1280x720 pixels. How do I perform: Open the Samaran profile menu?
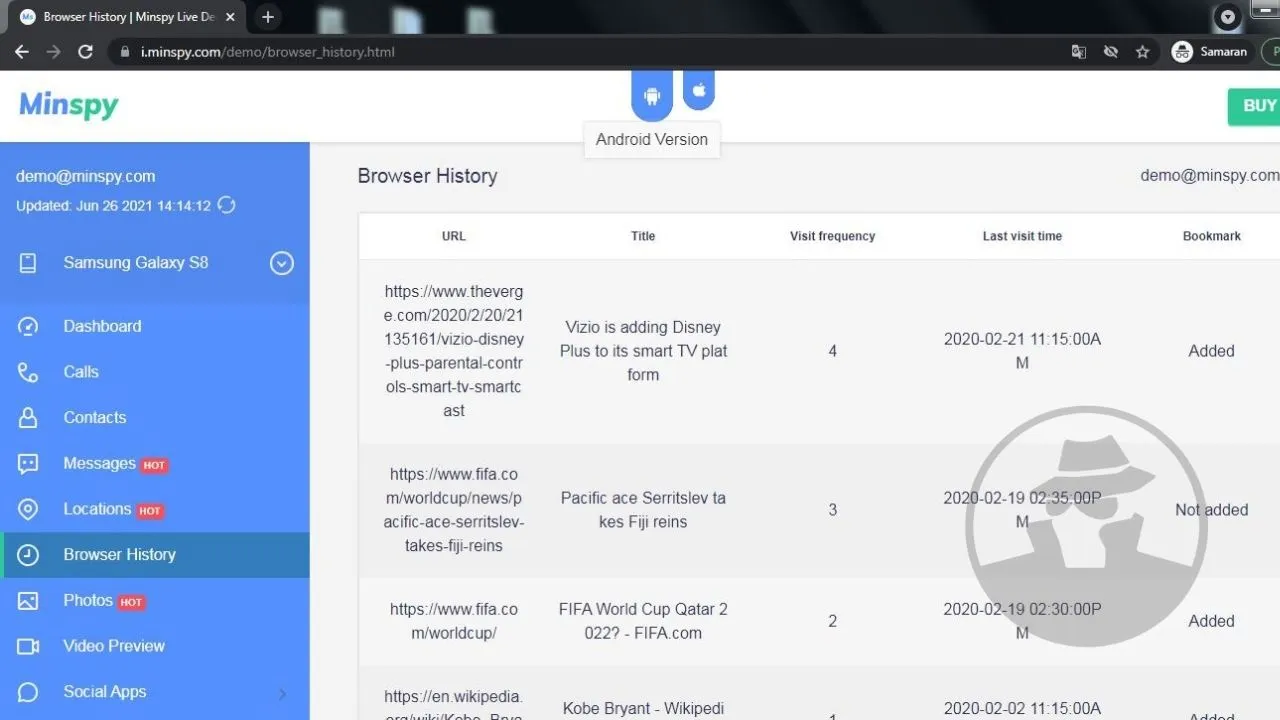pos(1210,52)
